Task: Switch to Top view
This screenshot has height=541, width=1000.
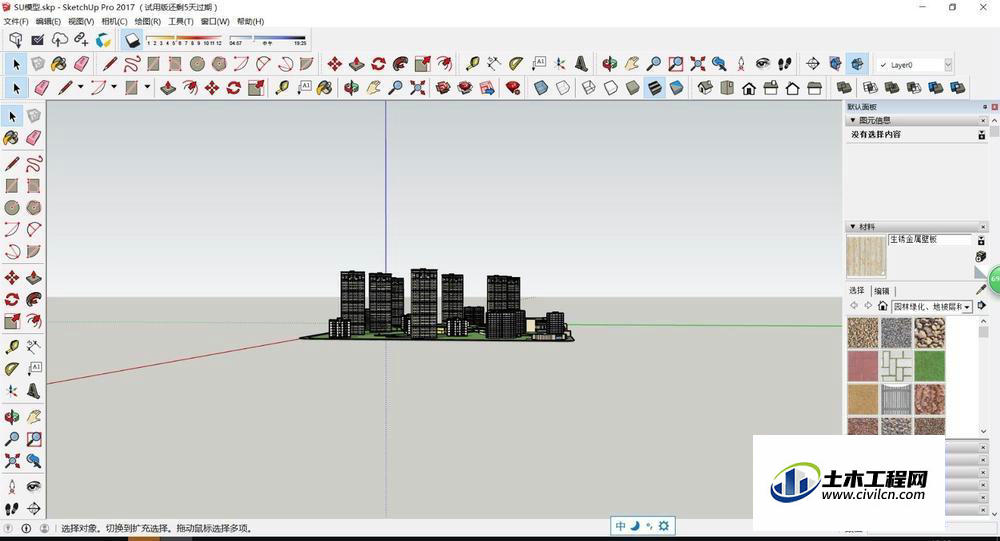Action: 727,87
